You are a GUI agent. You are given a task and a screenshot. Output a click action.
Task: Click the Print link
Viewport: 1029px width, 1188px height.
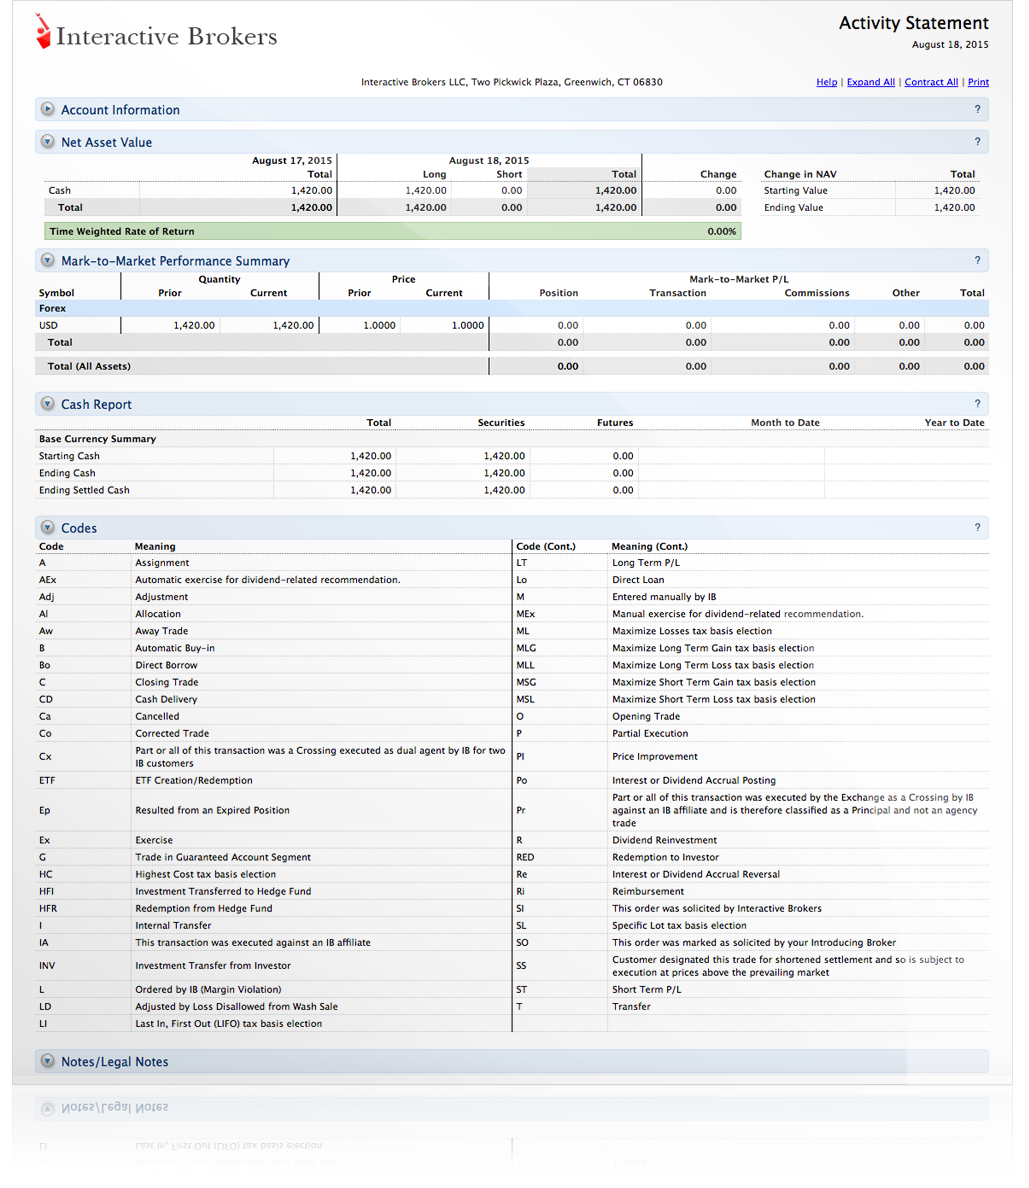[978, 82]
